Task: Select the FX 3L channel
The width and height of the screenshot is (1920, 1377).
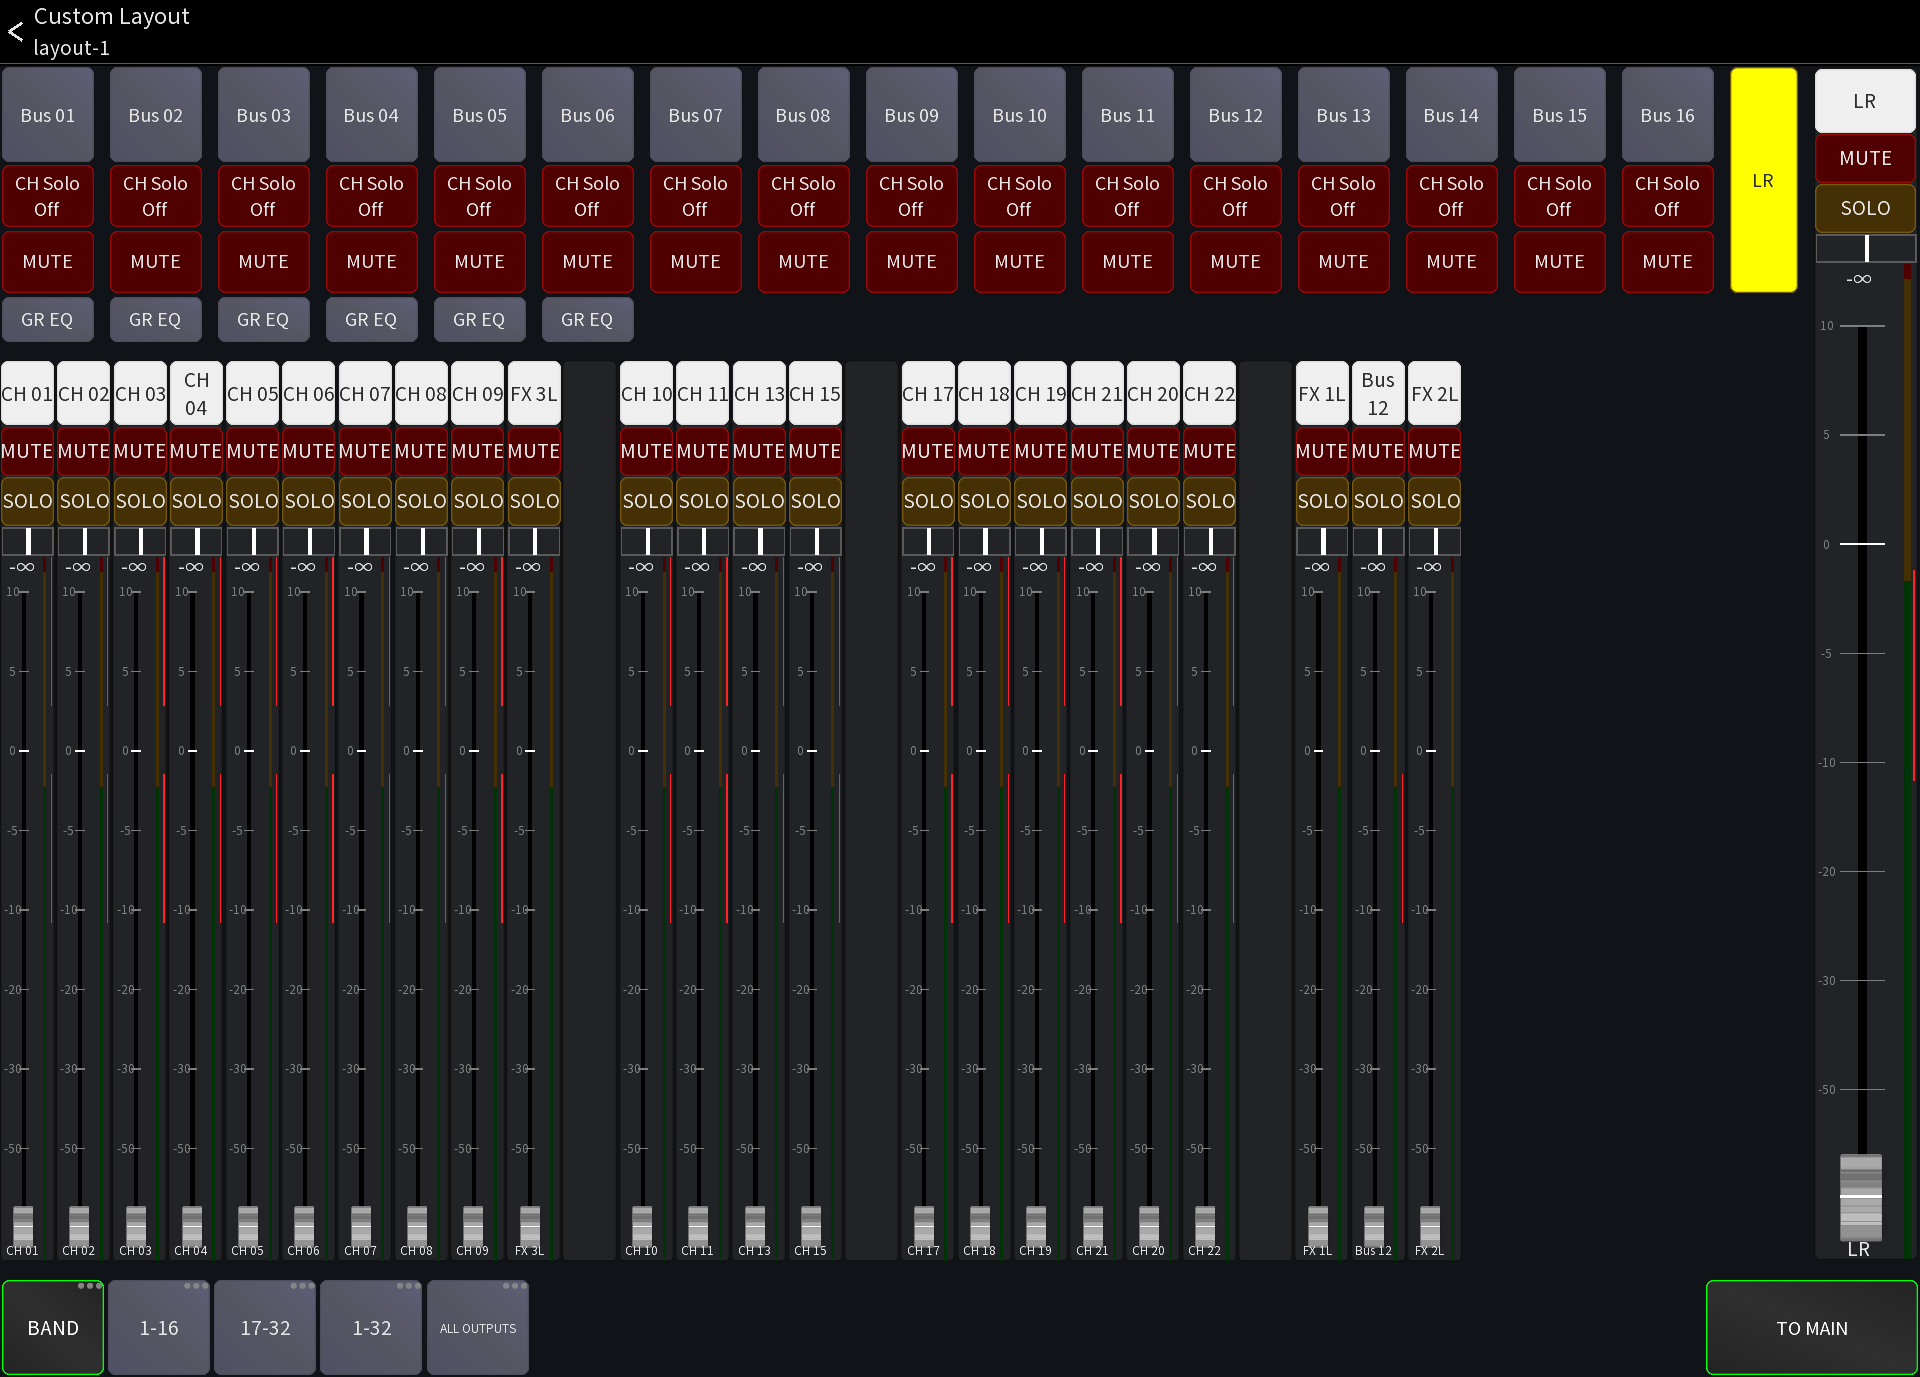Action: coord(534,393)
